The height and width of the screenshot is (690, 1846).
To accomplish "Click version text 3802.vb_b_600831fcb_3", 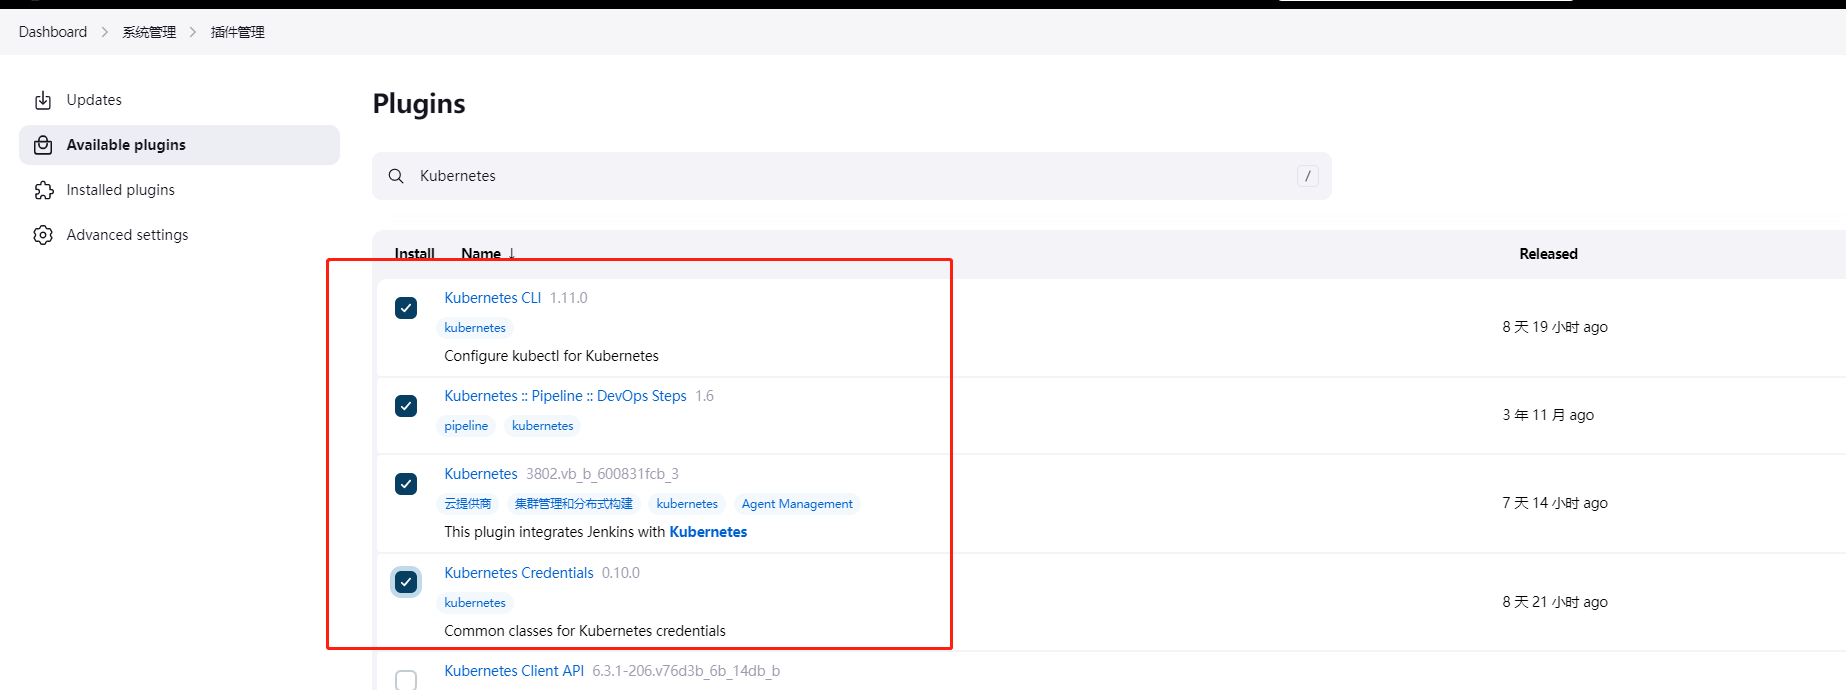I will pos(602,474).
